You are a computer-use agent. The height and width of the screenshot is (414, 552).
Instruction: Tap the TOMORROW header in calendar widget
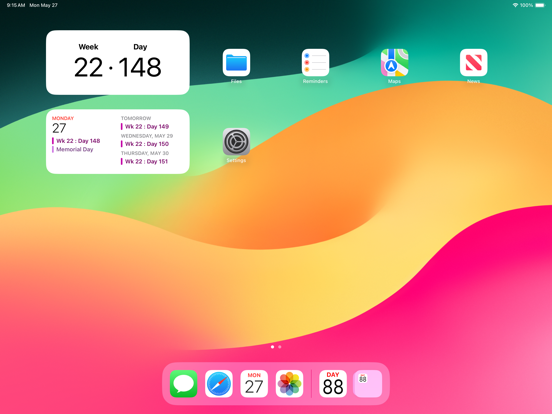pyautogui.click(x=136, y=118)
